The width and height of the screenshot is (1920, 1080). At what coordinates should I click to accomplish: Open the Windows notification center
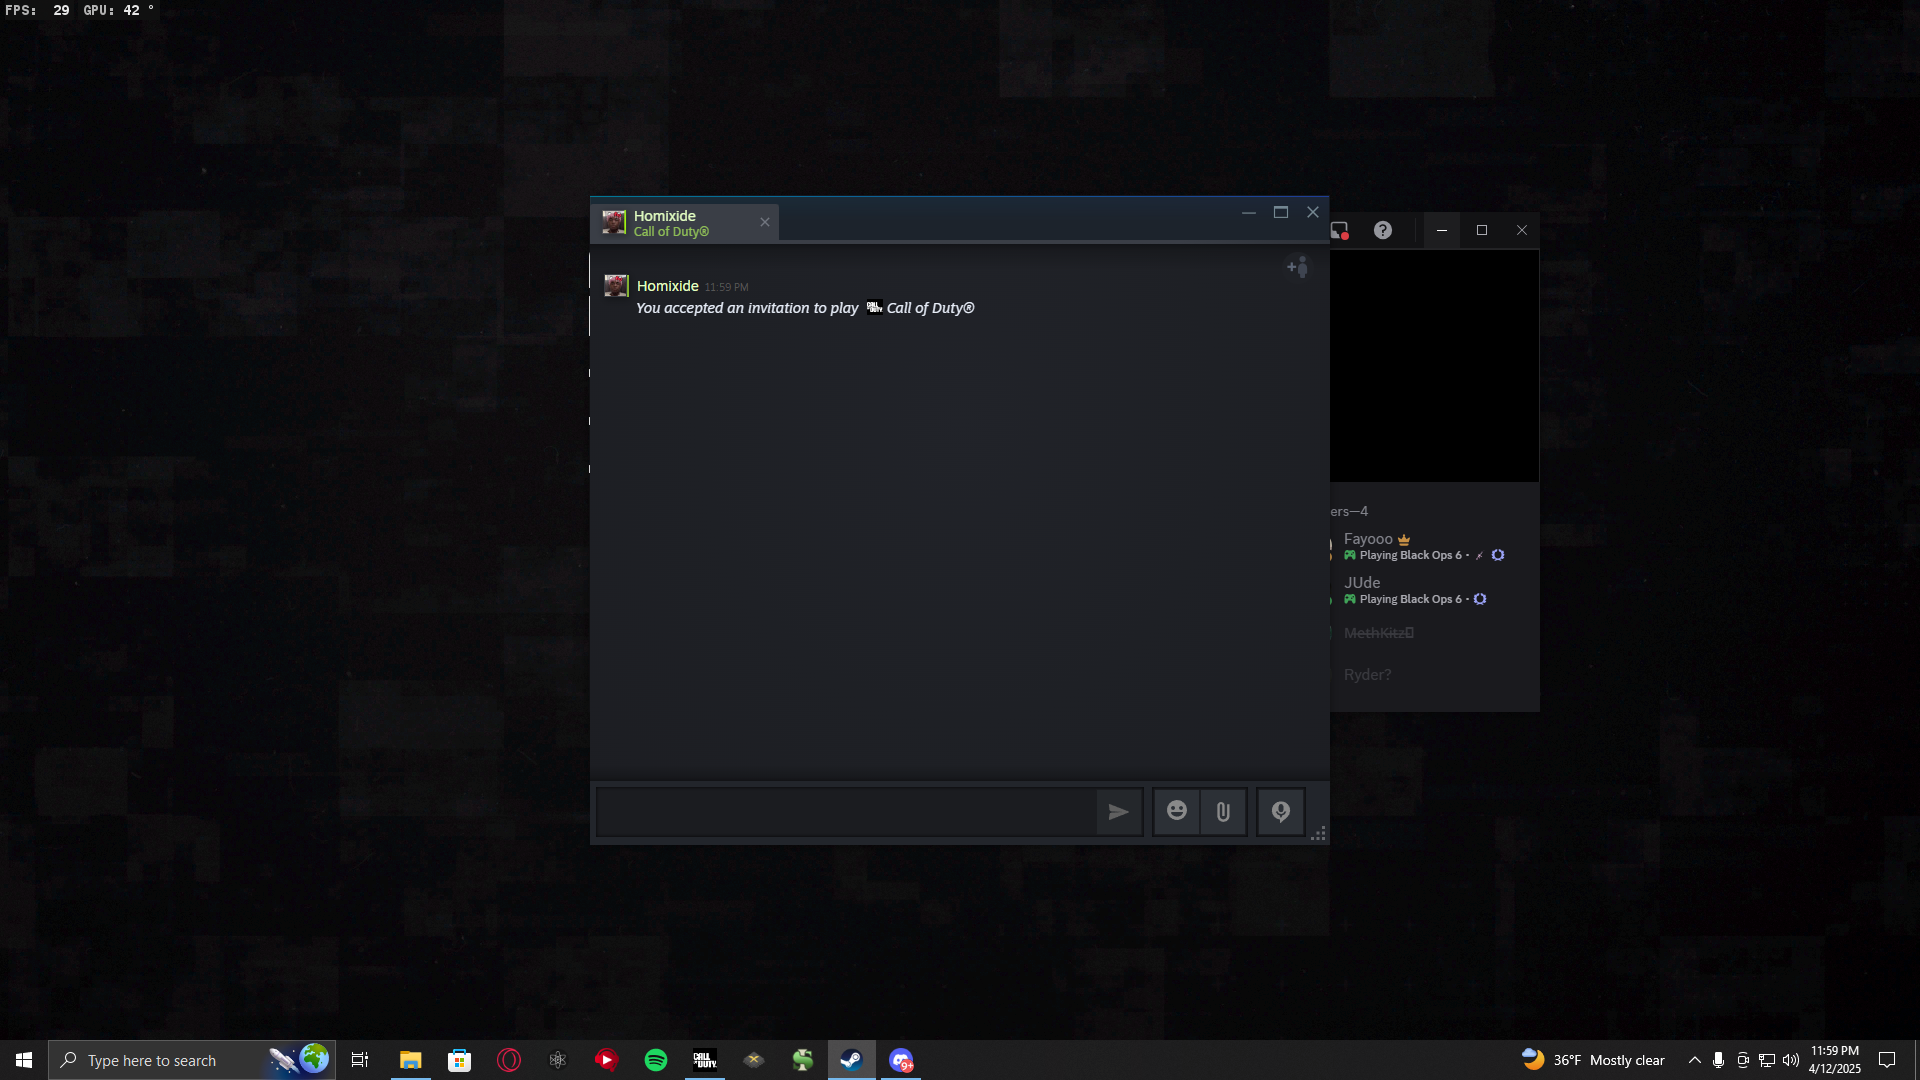1887,1060
